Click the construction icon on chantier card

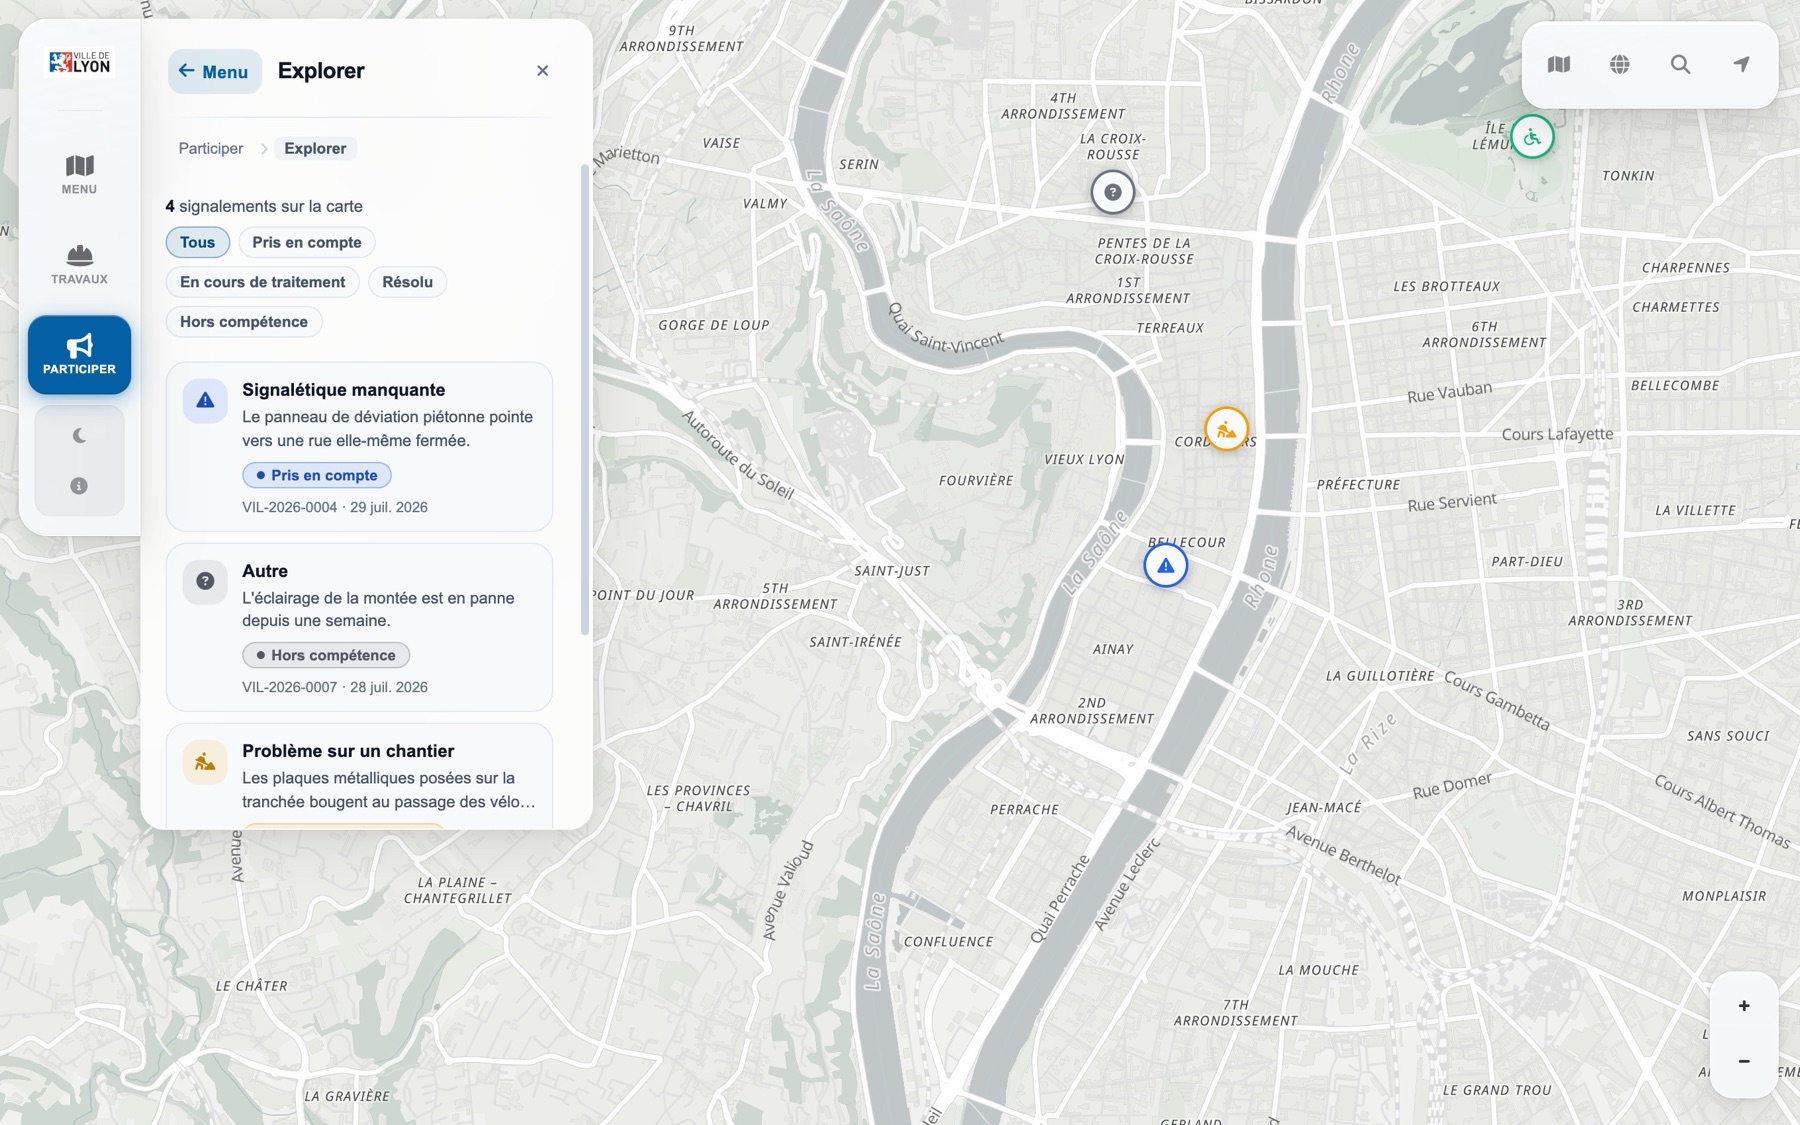pos(205,762)
